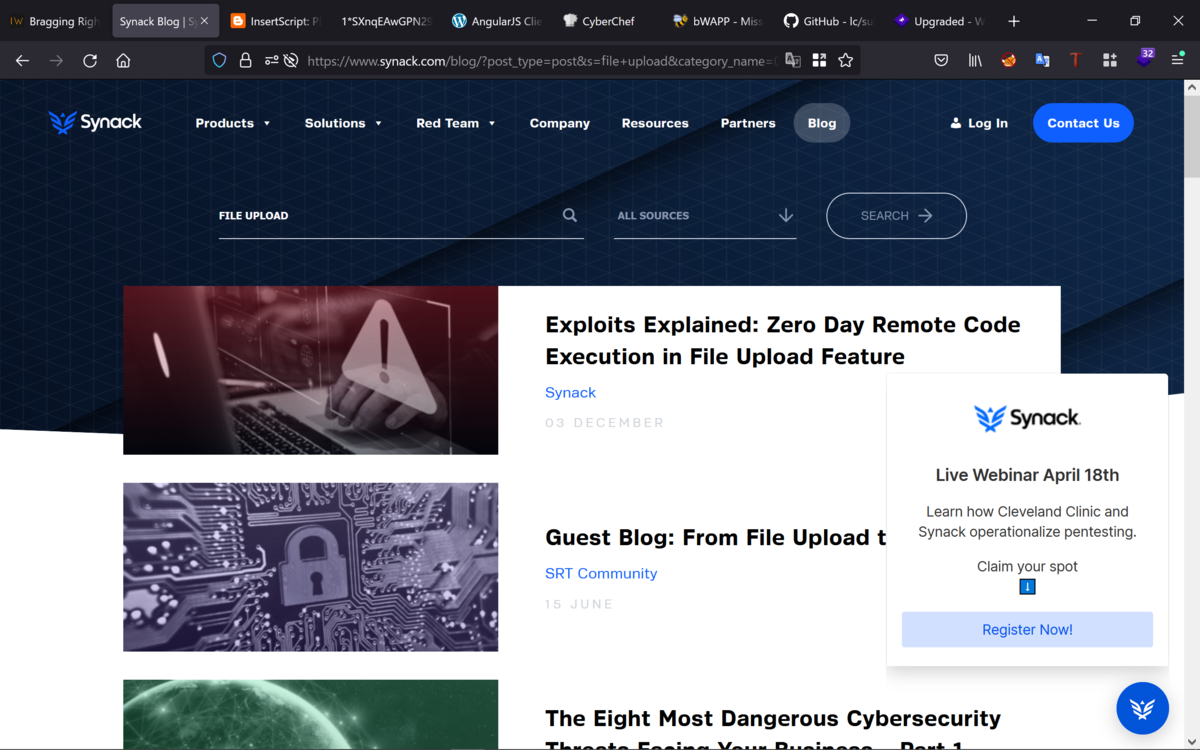This screenshot has width=1200, height=750.
Task: Open the browser home page
Action: coord(123,61)
